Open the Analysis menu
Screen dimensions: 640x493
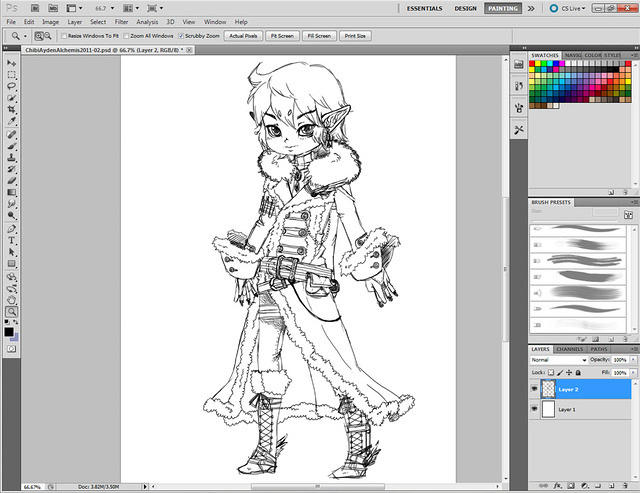(x=147, y=22)
